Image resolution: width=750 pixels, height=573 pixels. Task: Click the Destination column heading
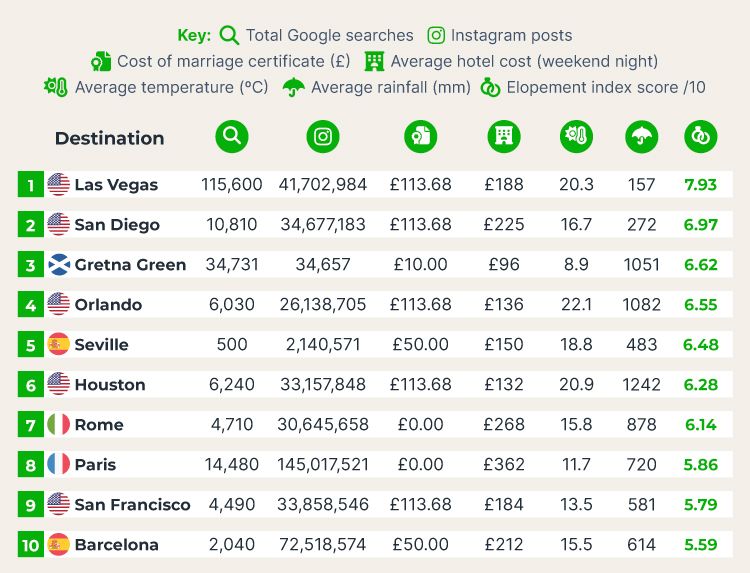110,138
